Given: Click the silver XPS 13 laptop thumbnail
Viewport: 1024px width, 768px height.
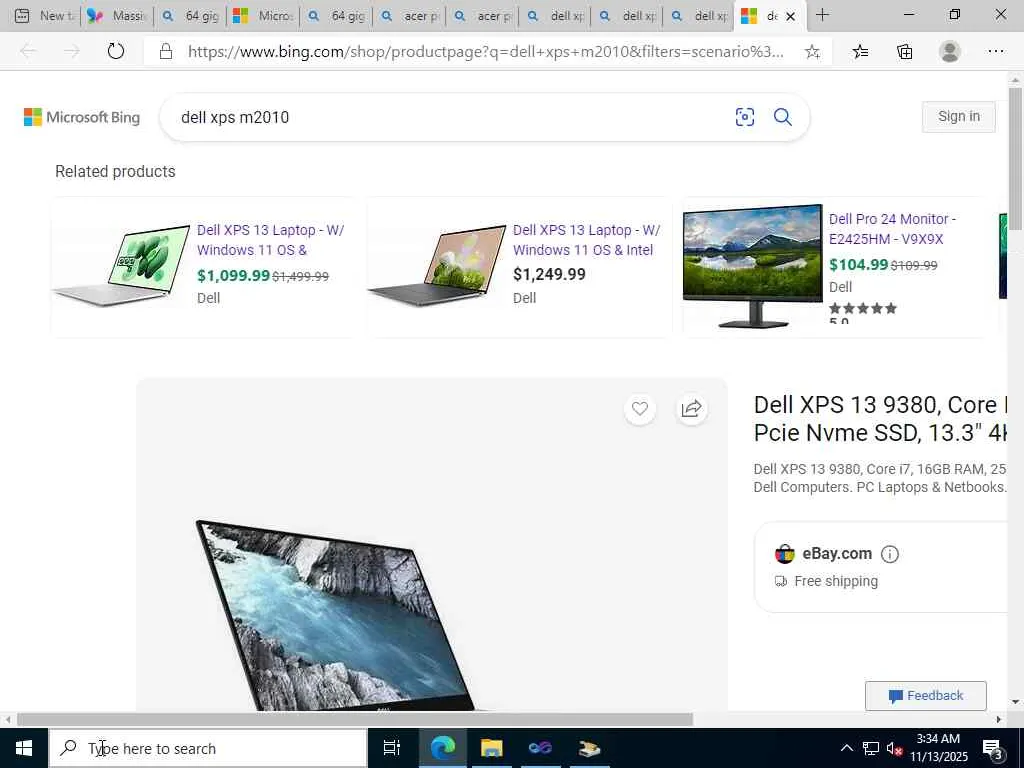Looking at the screenshot, I should pos(121,266).
